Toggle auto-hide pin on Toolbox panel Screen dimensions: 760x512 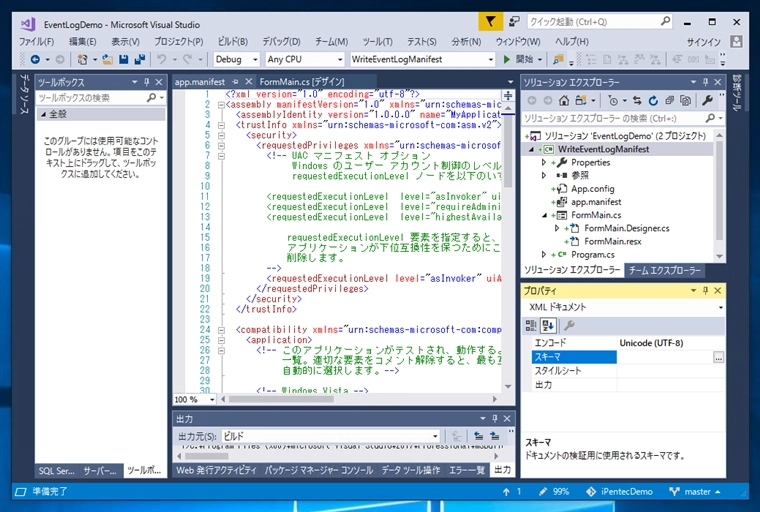[x=146, y=82]
